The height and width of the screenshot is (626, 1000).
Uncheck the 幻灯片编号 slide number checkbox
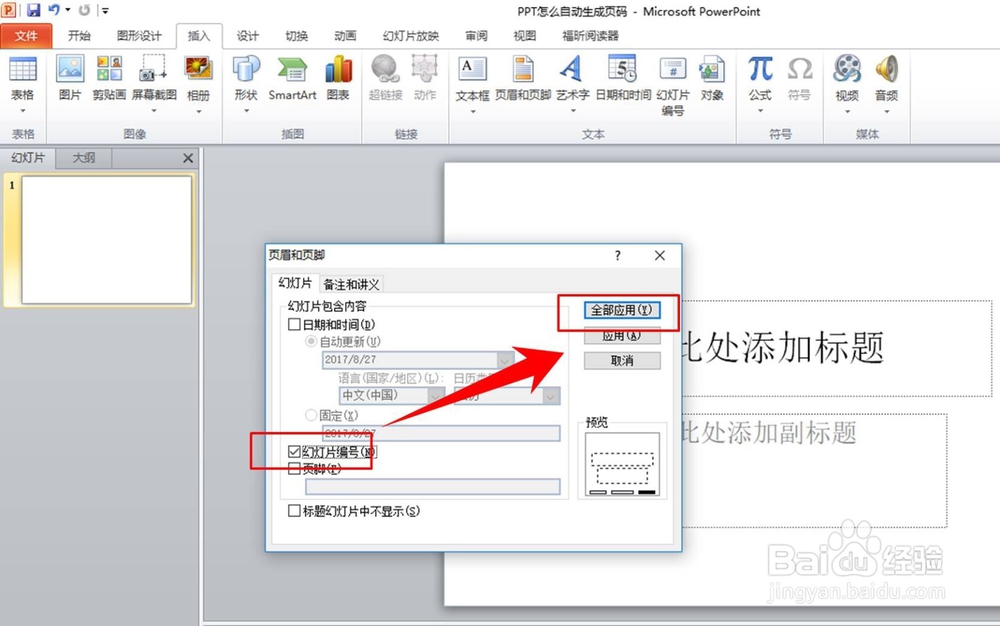(x=294, y=451)
